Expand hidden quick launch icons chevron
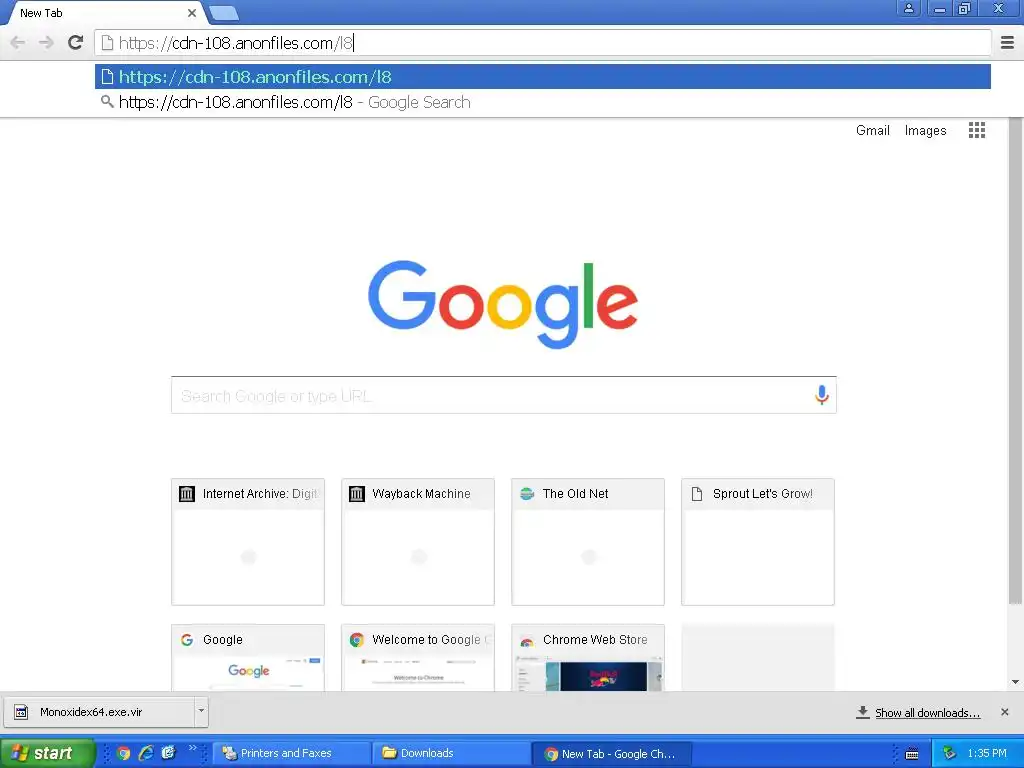 click(192, 748)
